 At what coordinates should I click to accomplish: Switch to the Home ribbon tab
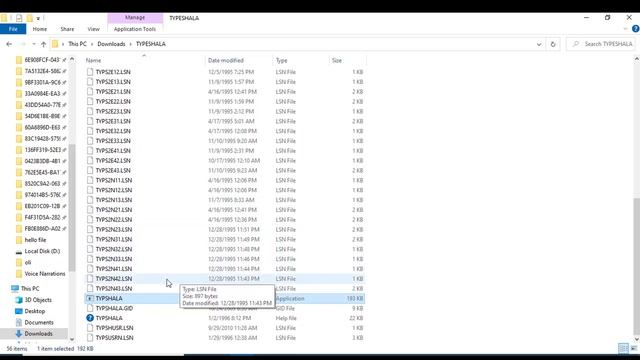tap(40, 29)
